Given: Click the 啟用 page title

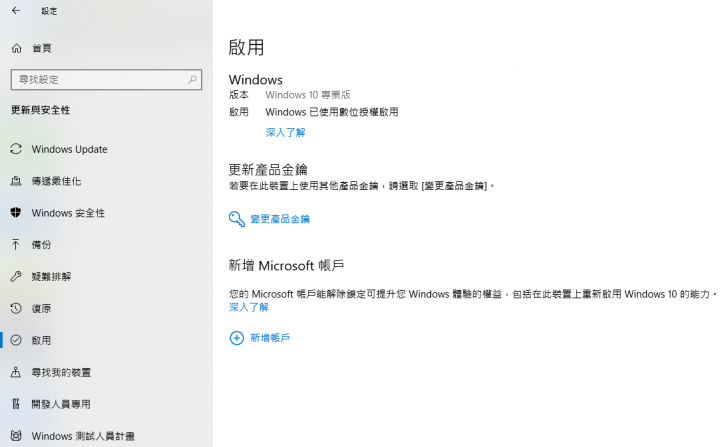Looking at the screenshot, I should click(246, 47).
